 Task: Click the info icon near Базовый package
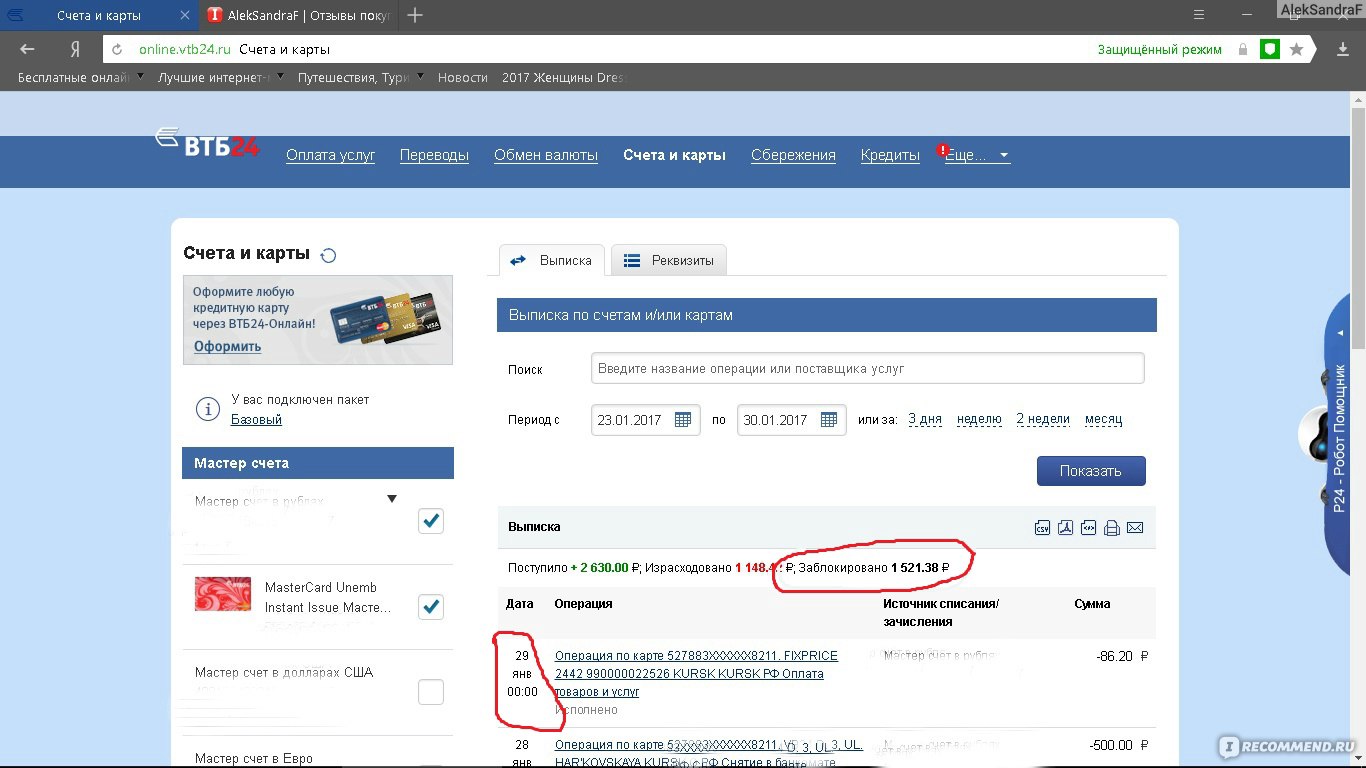click(207, 409)
